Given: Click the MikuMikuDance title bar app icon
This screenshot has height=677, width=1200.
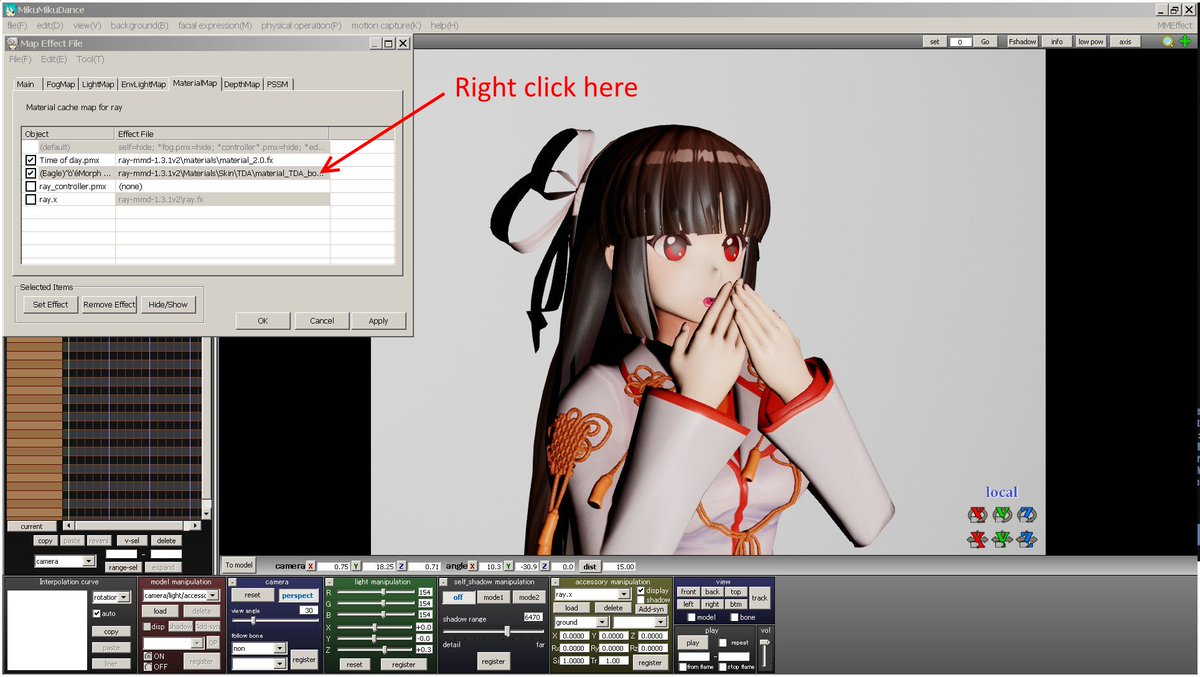Looking at the screenshot, I should pos(9,9).
